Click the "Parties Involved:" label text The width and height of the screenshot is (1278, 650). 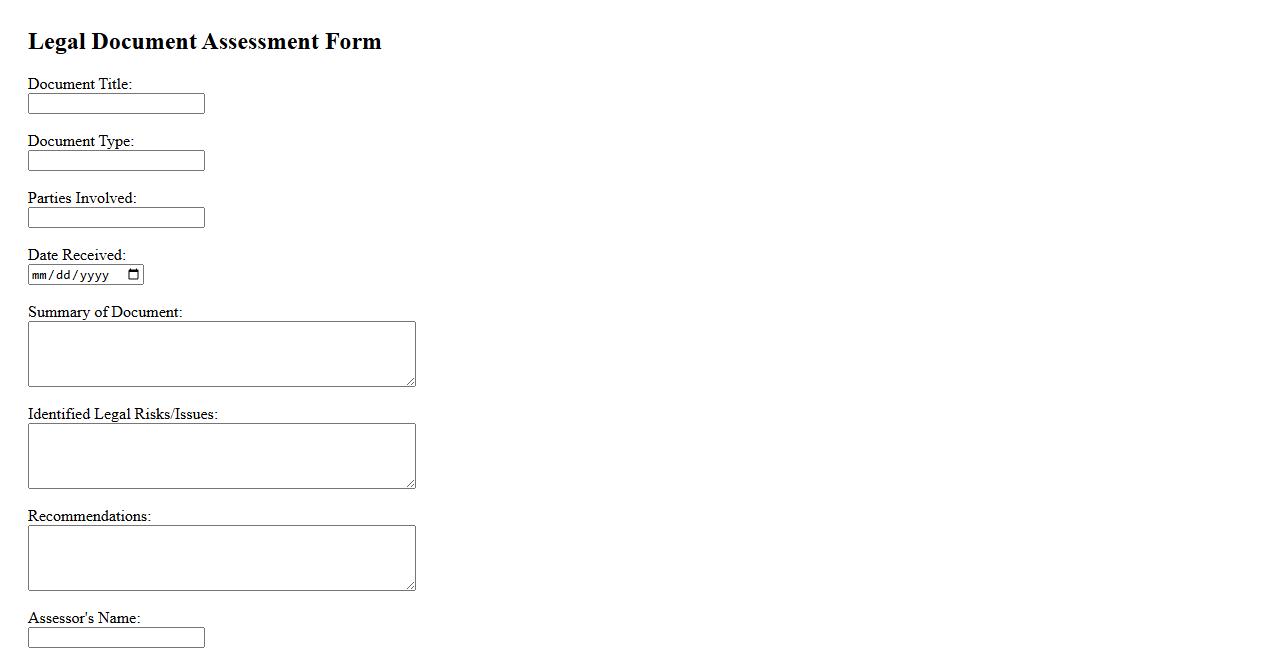click(x=82, y=198)
